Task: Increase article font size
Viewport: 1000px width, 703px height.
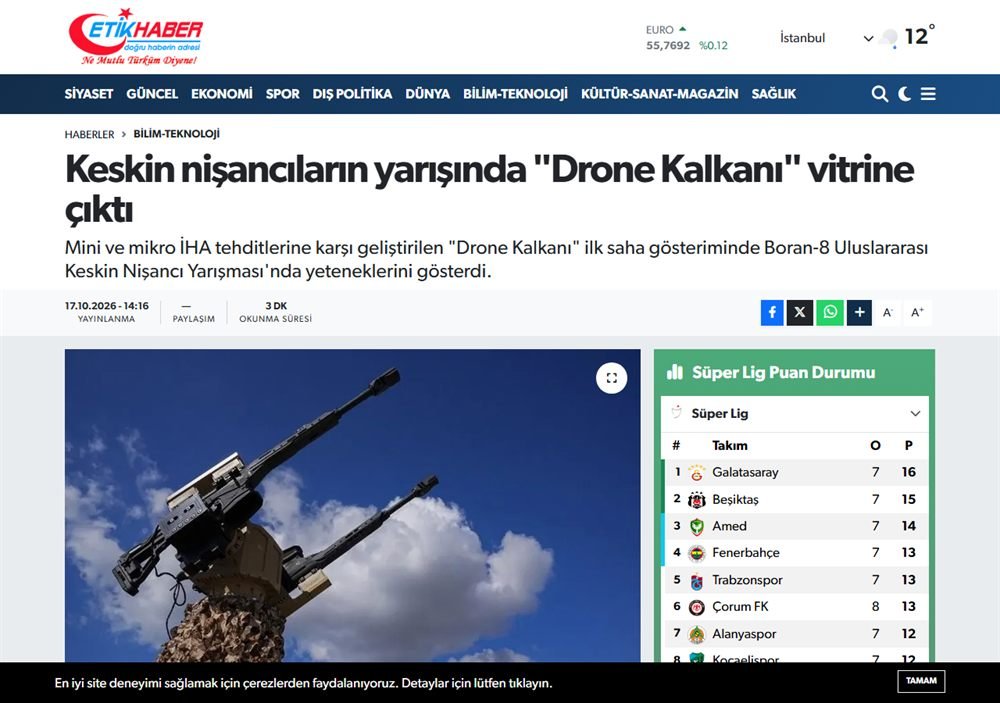Action: click(x=917, y=313)
